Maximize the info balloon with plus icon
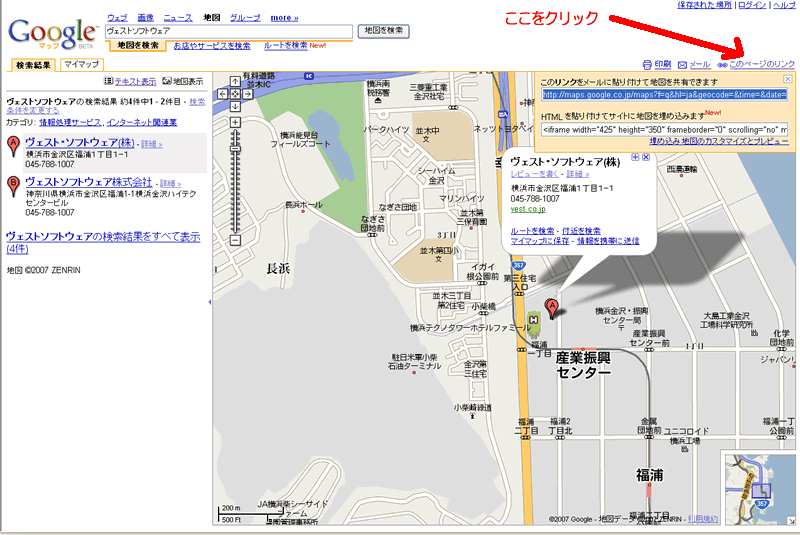 click(x=635, y=157)
